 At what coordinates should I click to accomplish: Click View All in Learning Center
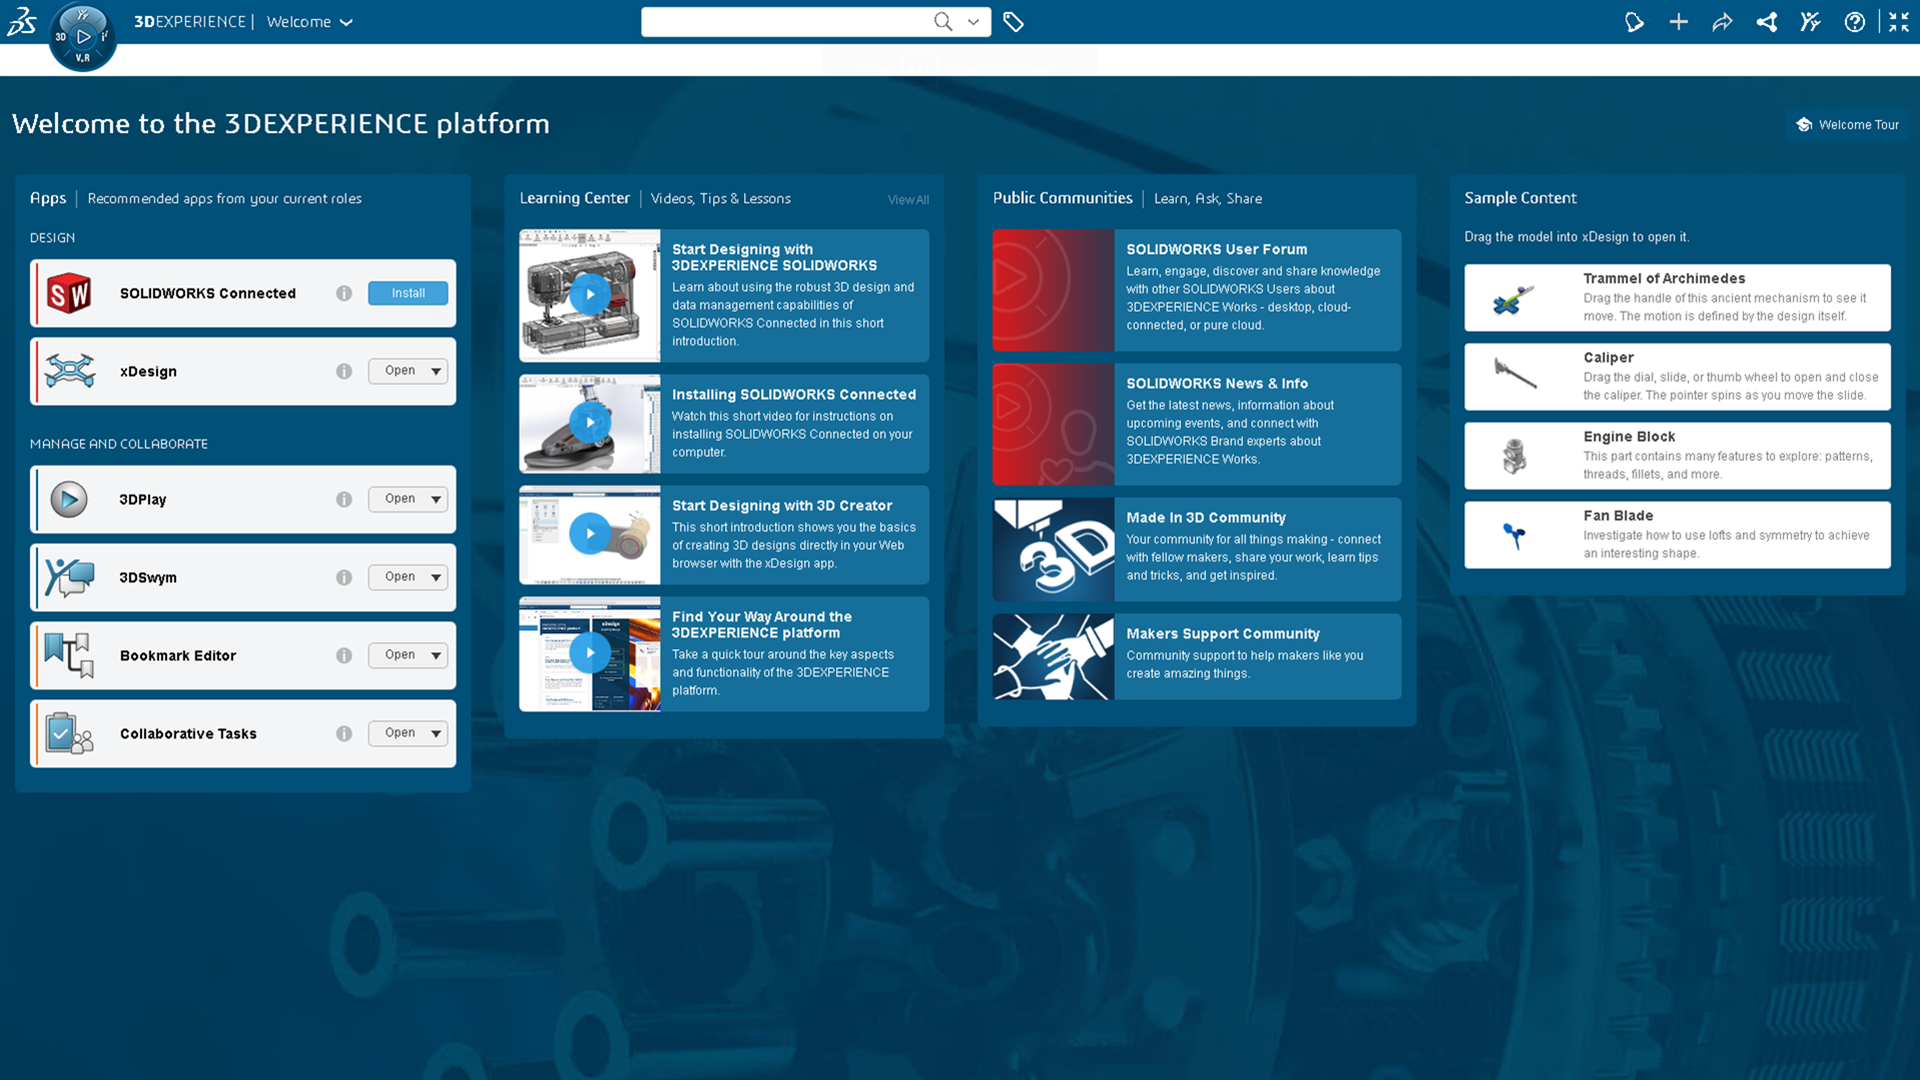[908, 200]
